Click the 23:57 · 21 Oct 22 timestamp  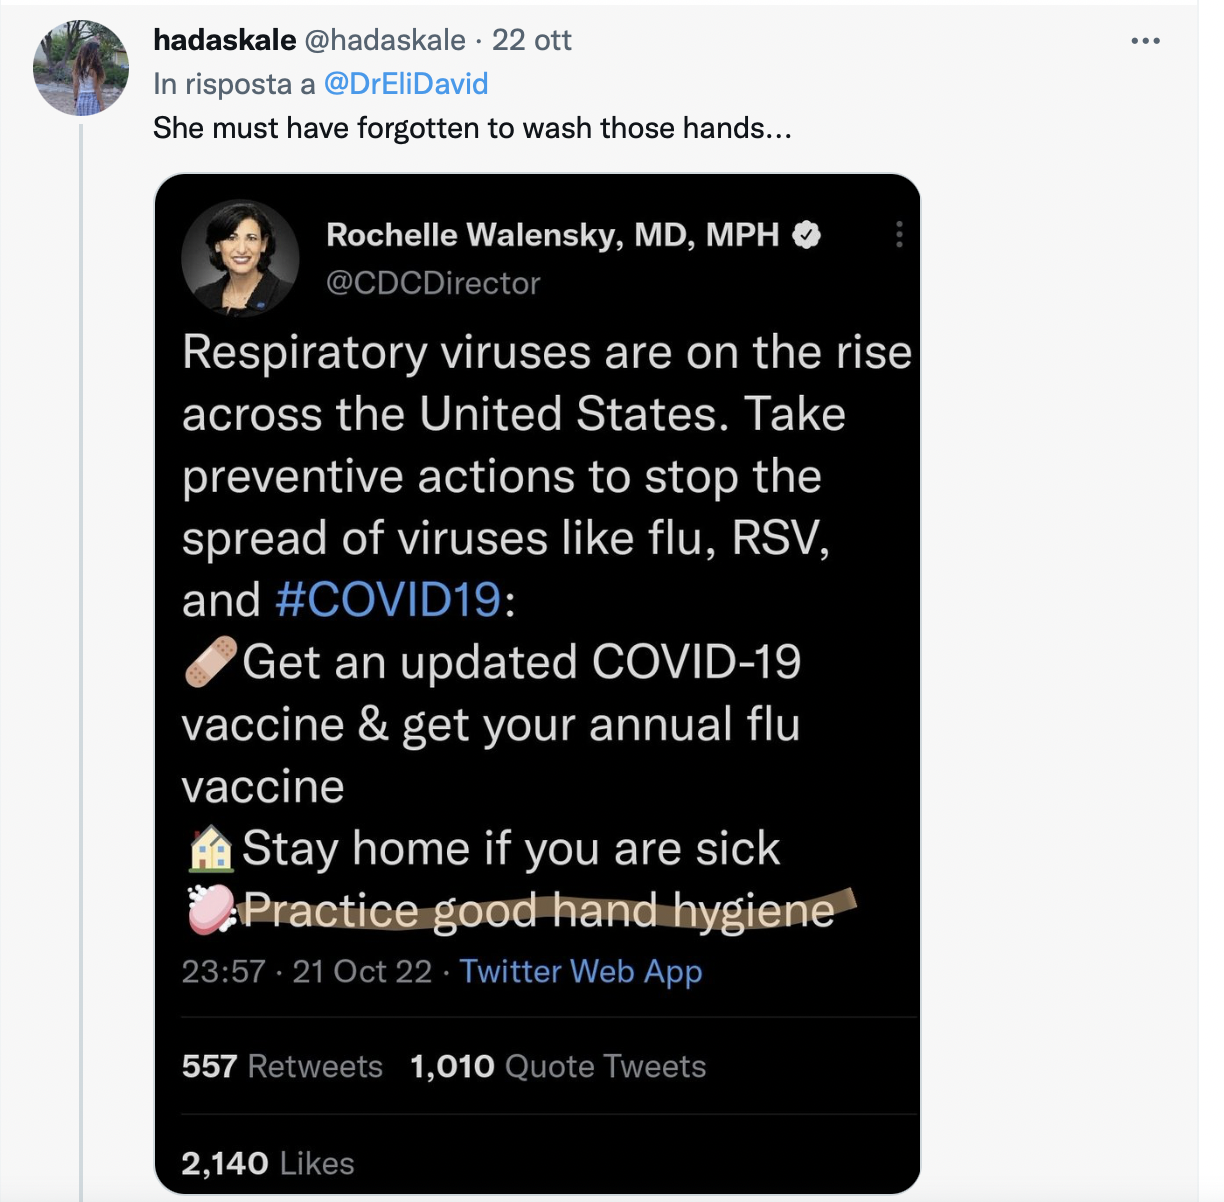point(307,972)
